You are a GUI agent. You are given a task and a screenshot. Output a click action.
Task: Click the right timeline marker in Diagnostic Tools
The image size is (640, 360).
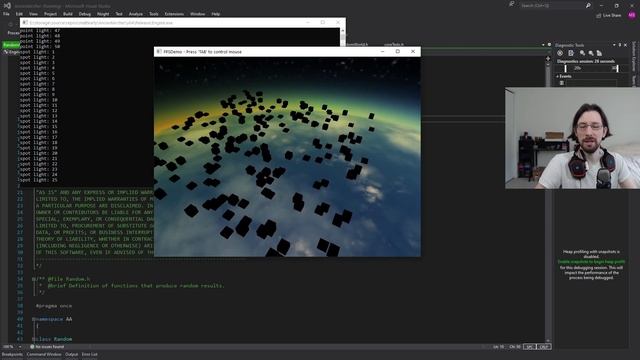click(617, 68)
